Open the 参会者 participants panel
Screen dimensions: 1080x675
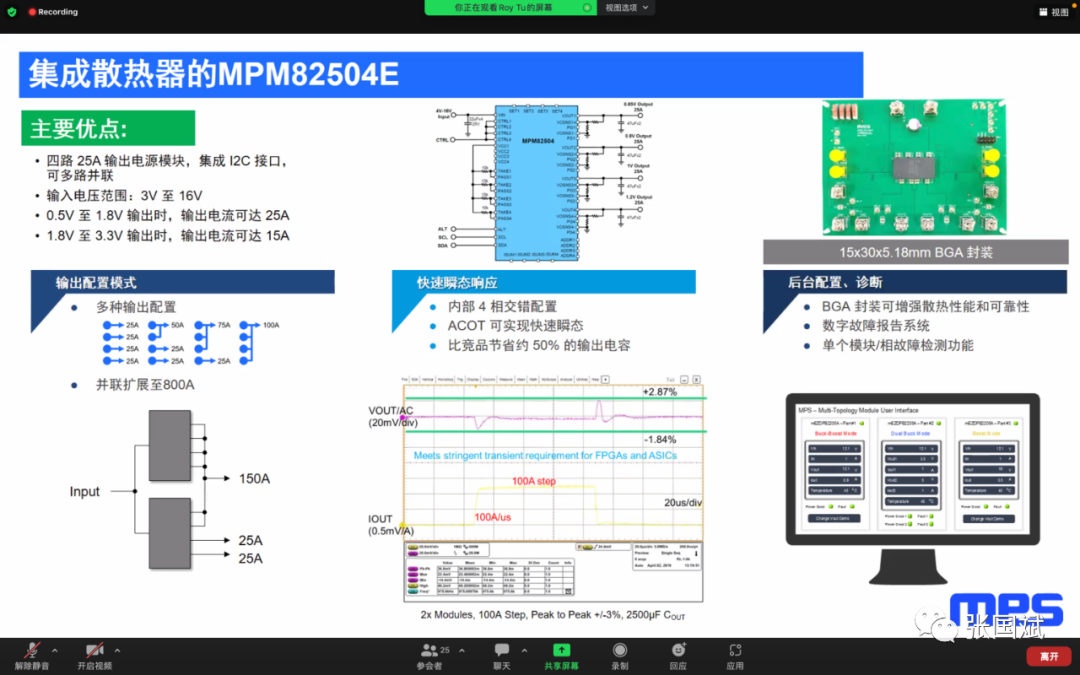[x=429, y=656]
